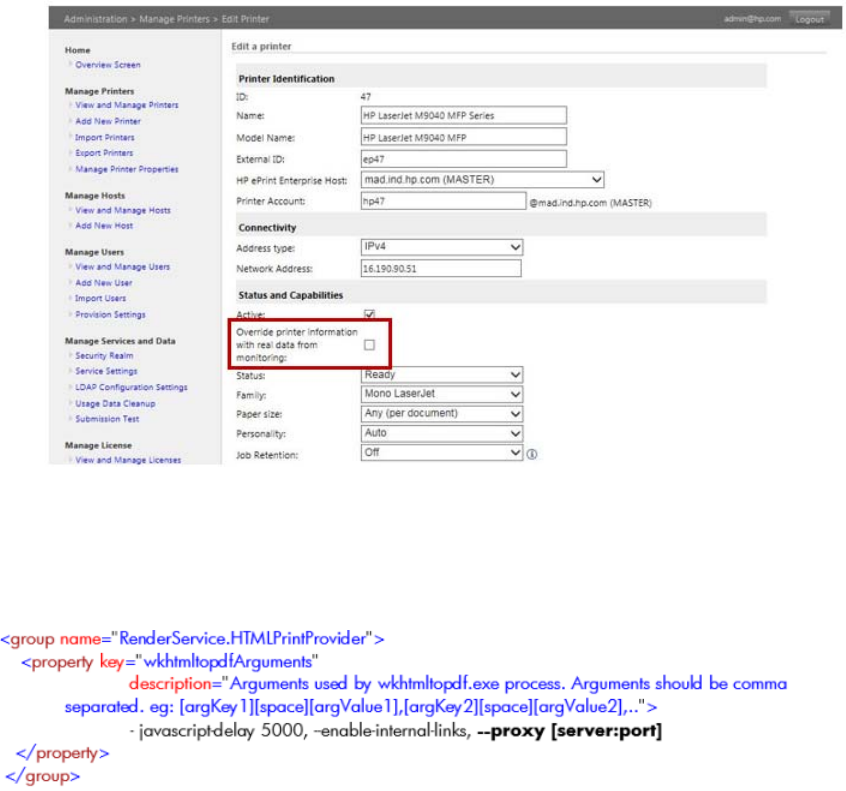Click the Home heading in sidebar
The image size is (846, 791).
point(78,50)
